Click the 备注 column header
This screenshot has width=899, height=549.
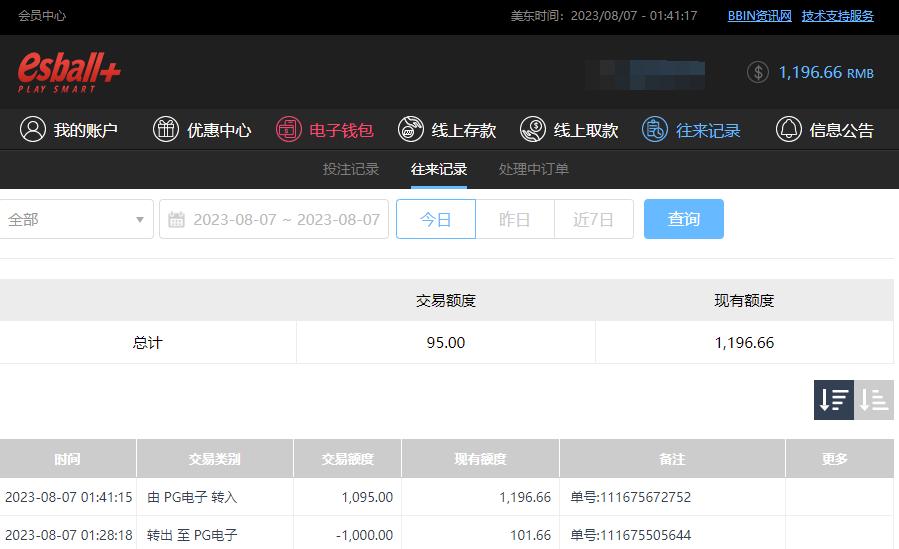[672, 458]
